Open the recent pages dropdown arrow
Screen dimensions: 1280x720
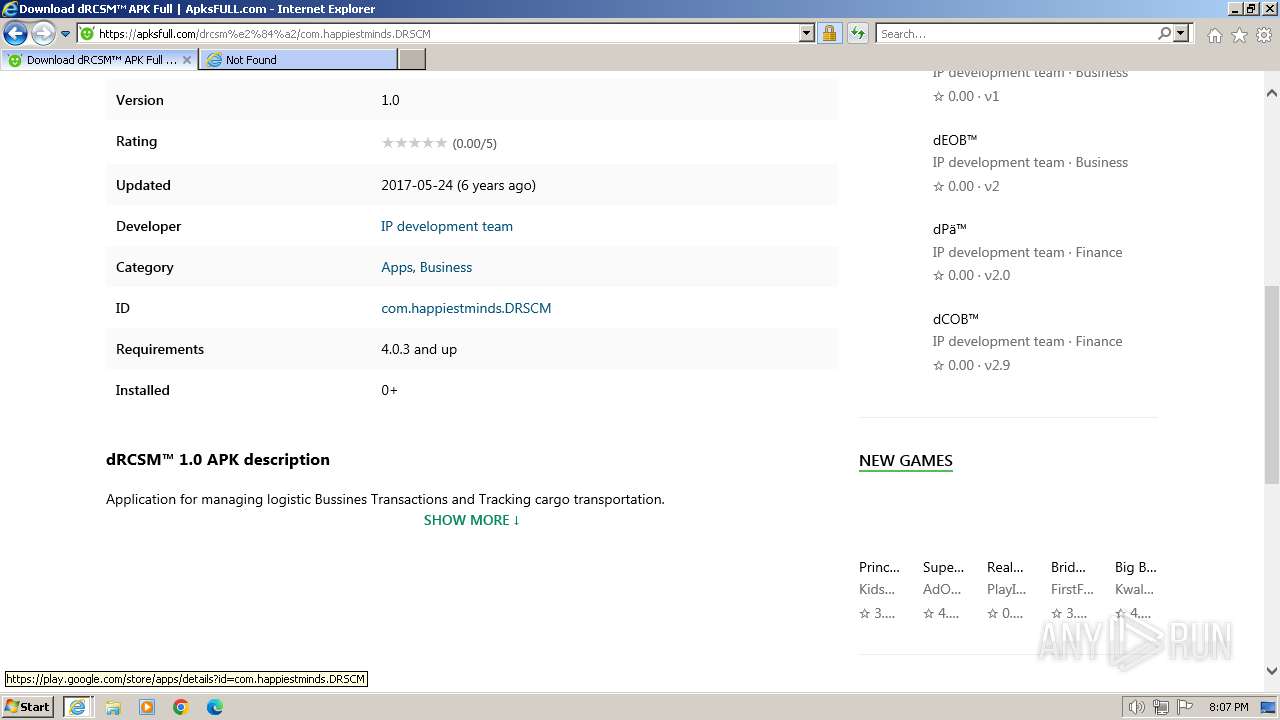tap(66, 34)
